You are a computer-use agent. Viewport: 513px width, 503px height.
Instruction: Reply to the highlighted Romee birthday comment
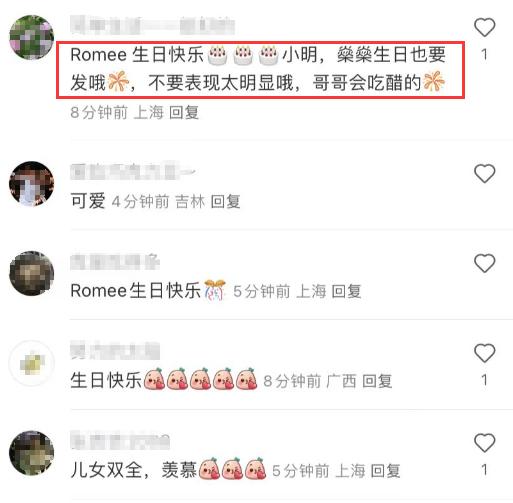[184, 112]
